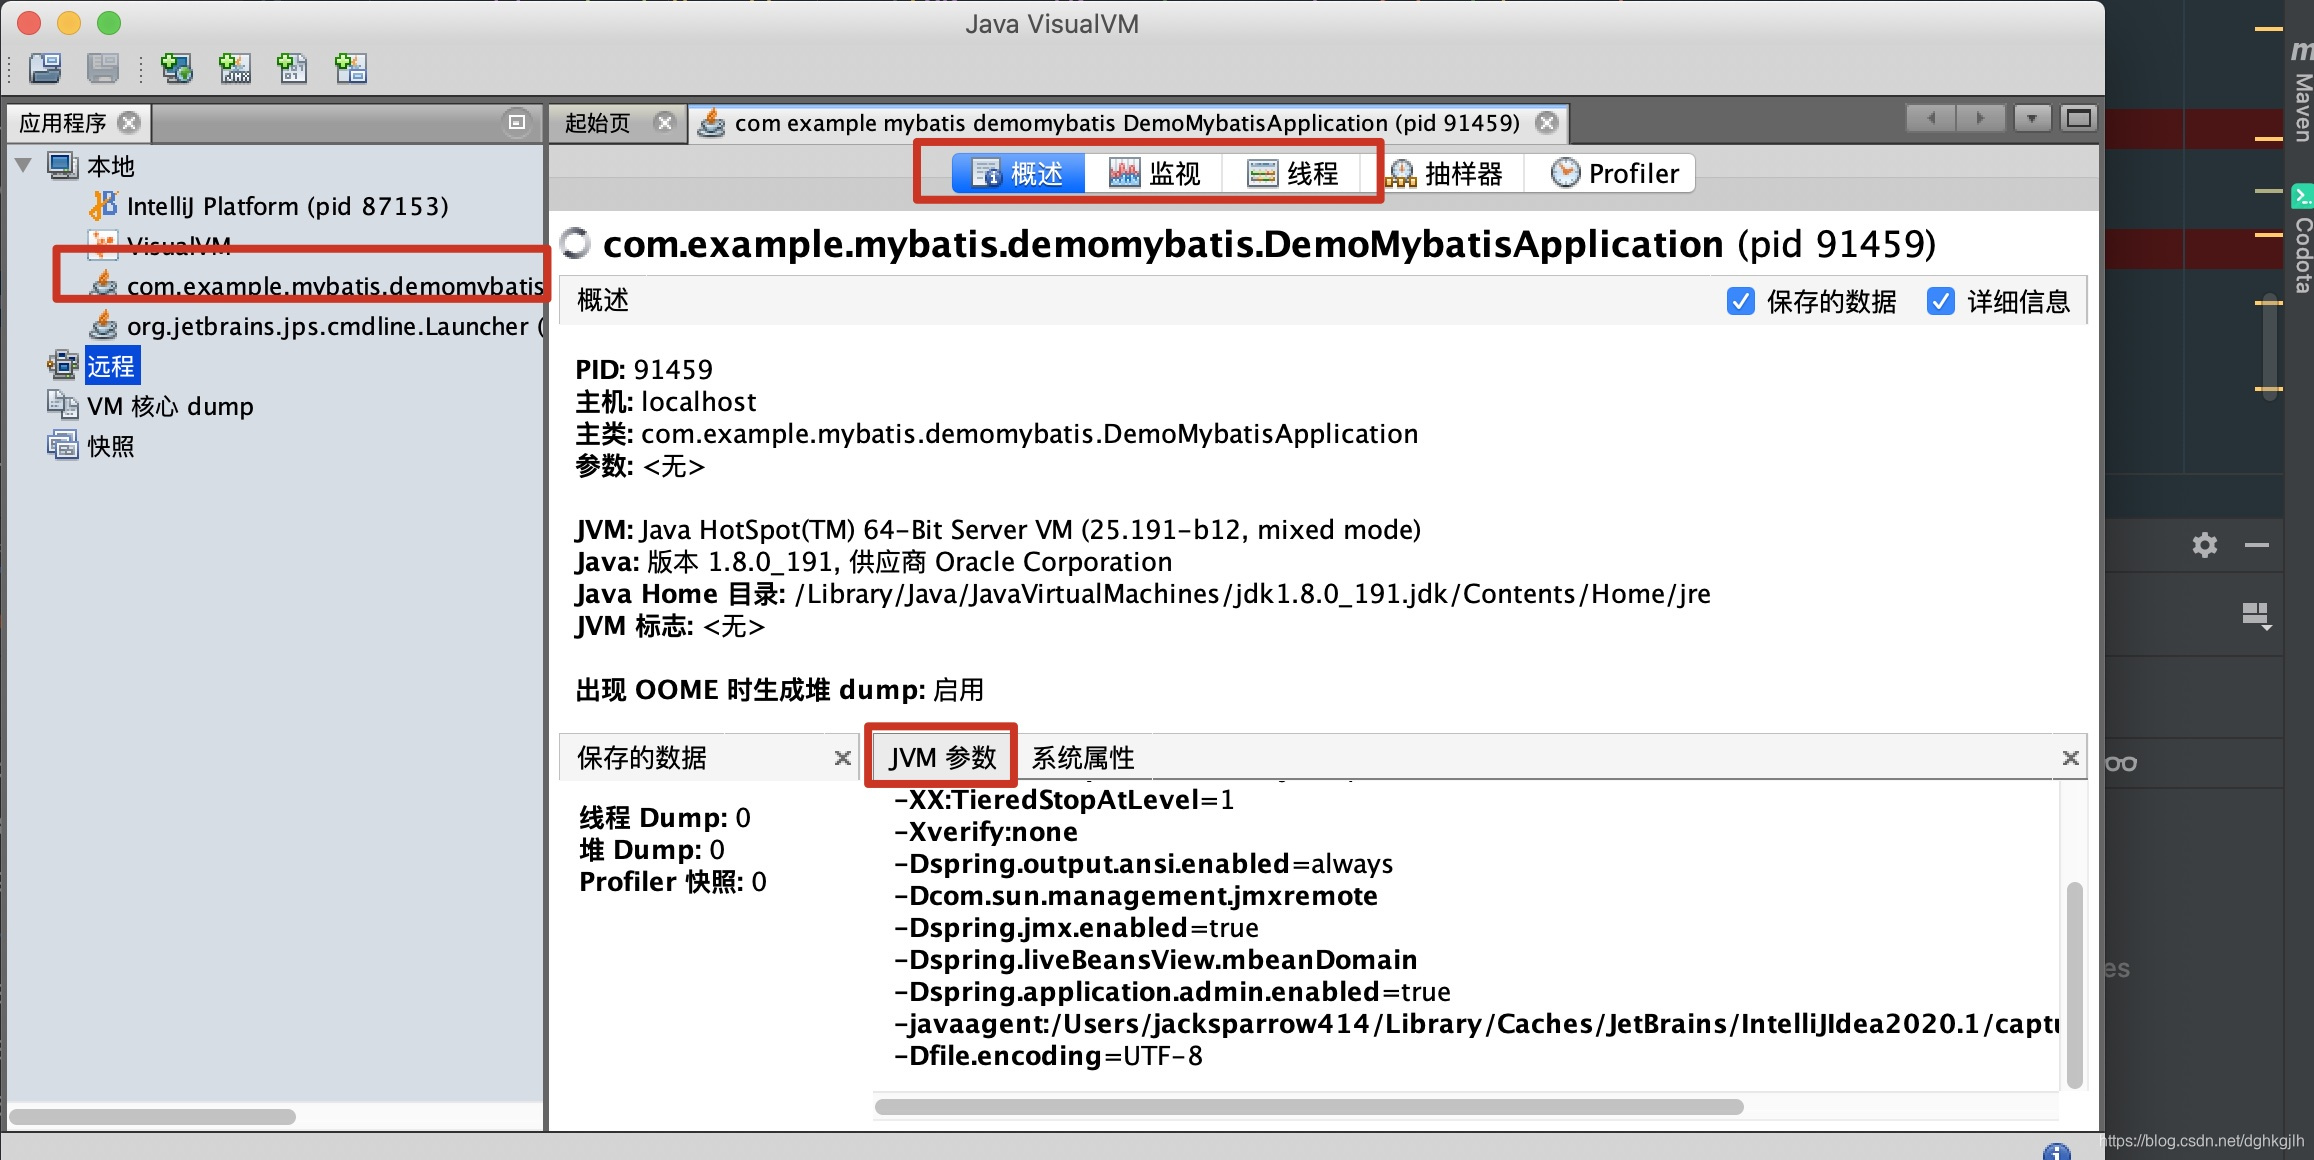The image size is (2314, 1160).
Task: Click the 远程 network icon
Action: 63,365
